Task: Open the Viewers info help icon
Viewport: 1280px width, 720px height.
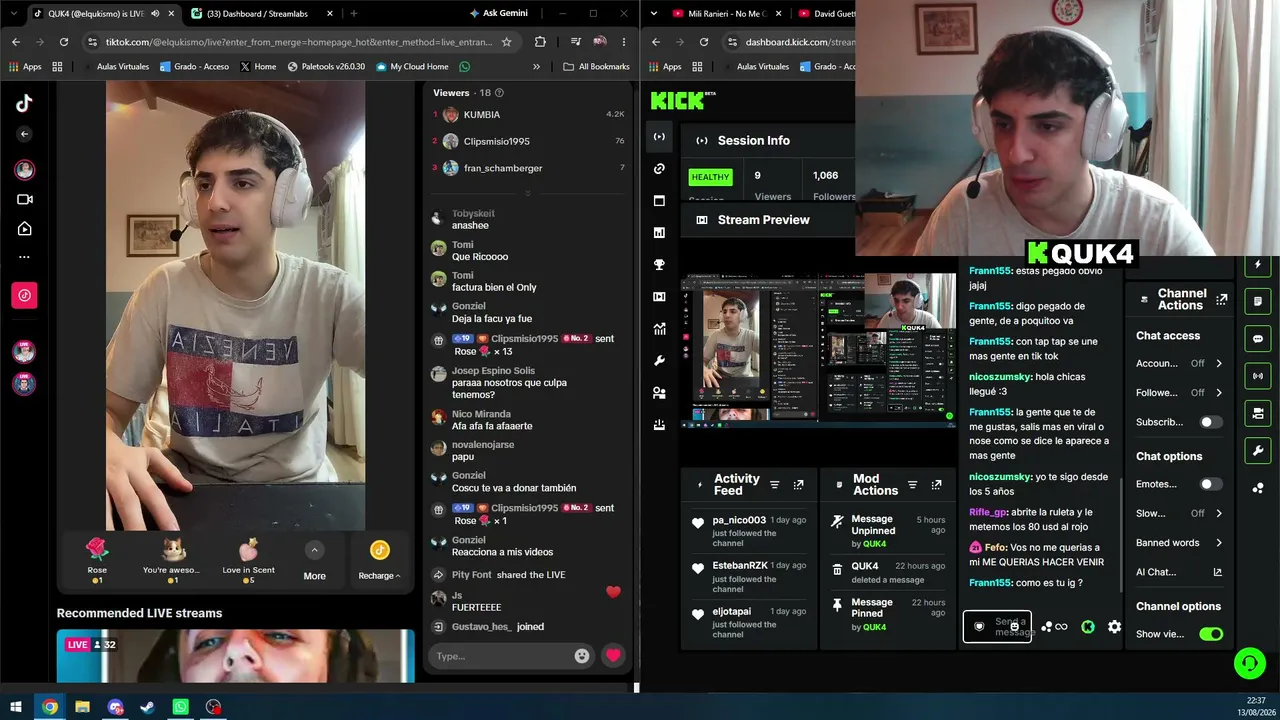Action: (x=500, y=93)
